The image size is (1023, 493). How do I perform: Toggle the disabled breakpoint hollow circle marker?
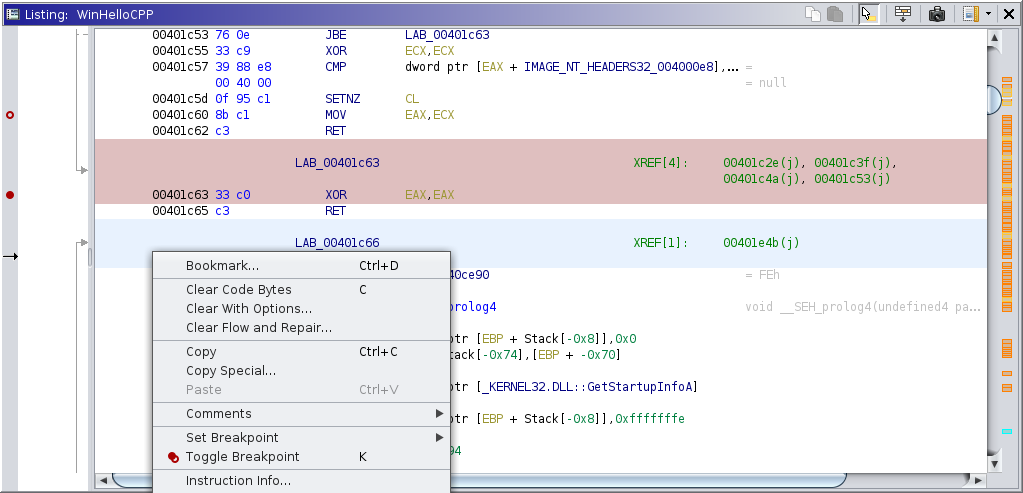10,116
